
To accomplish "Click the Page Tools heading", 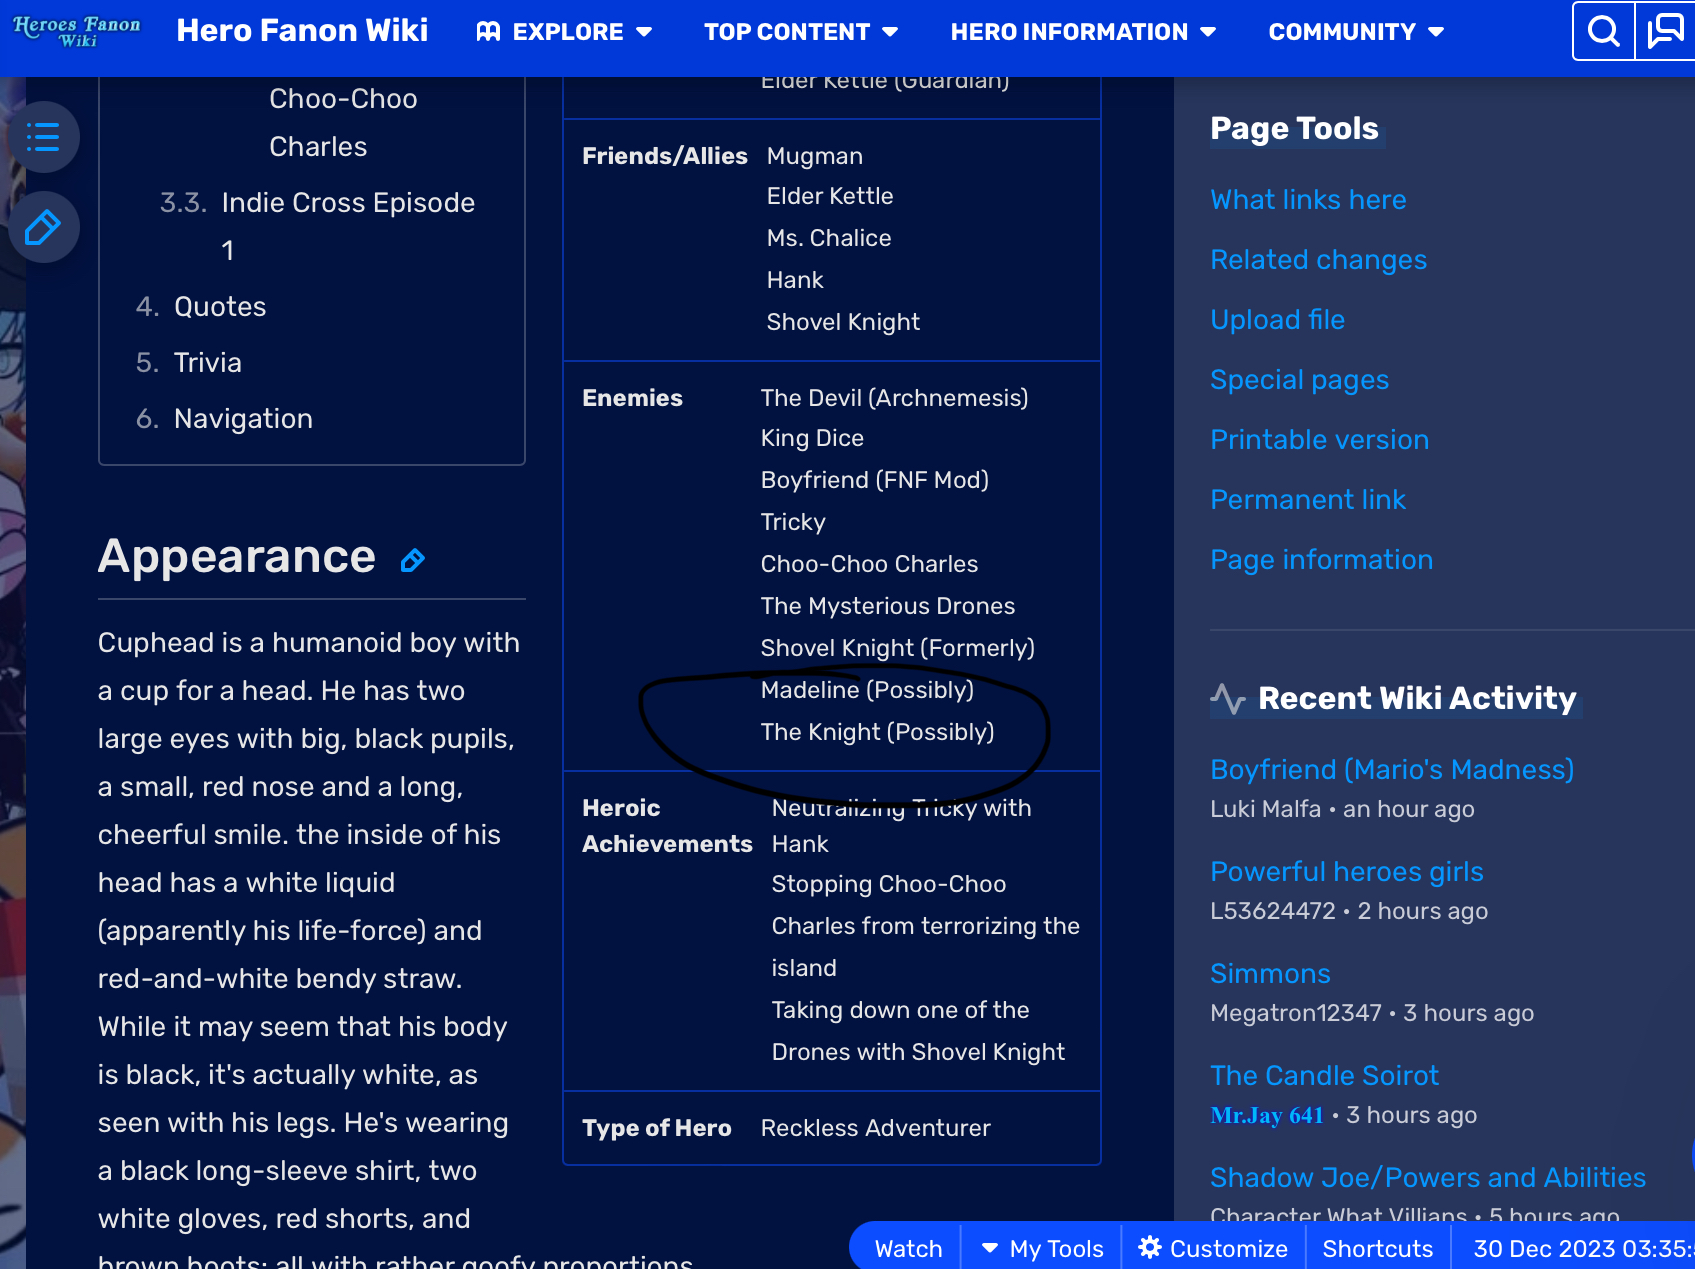I will 1294,128.
